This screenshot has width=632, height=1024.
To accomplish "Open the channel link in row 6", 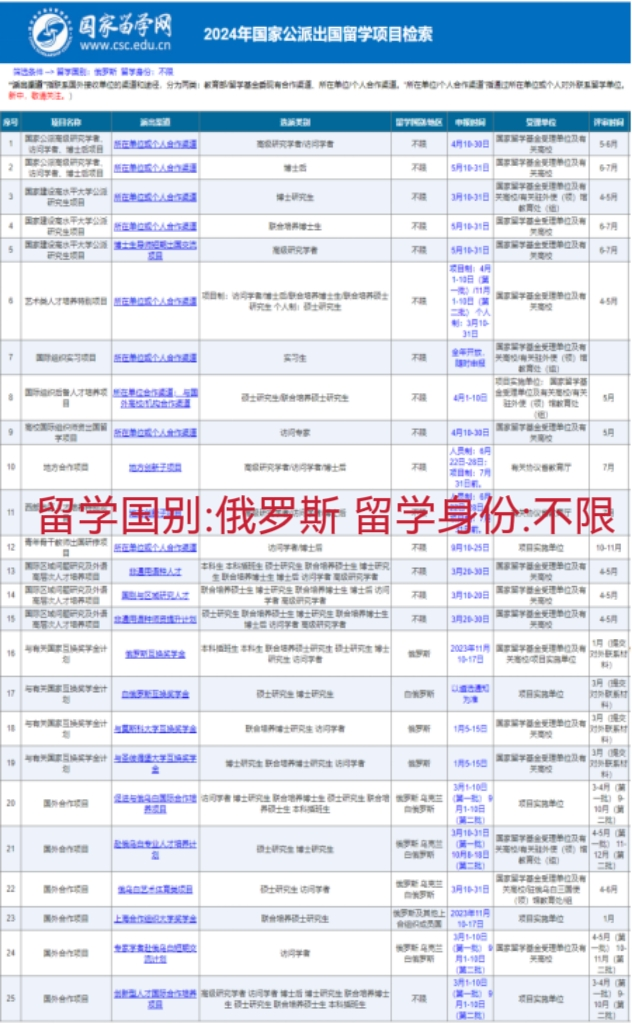I will (155, 301).
